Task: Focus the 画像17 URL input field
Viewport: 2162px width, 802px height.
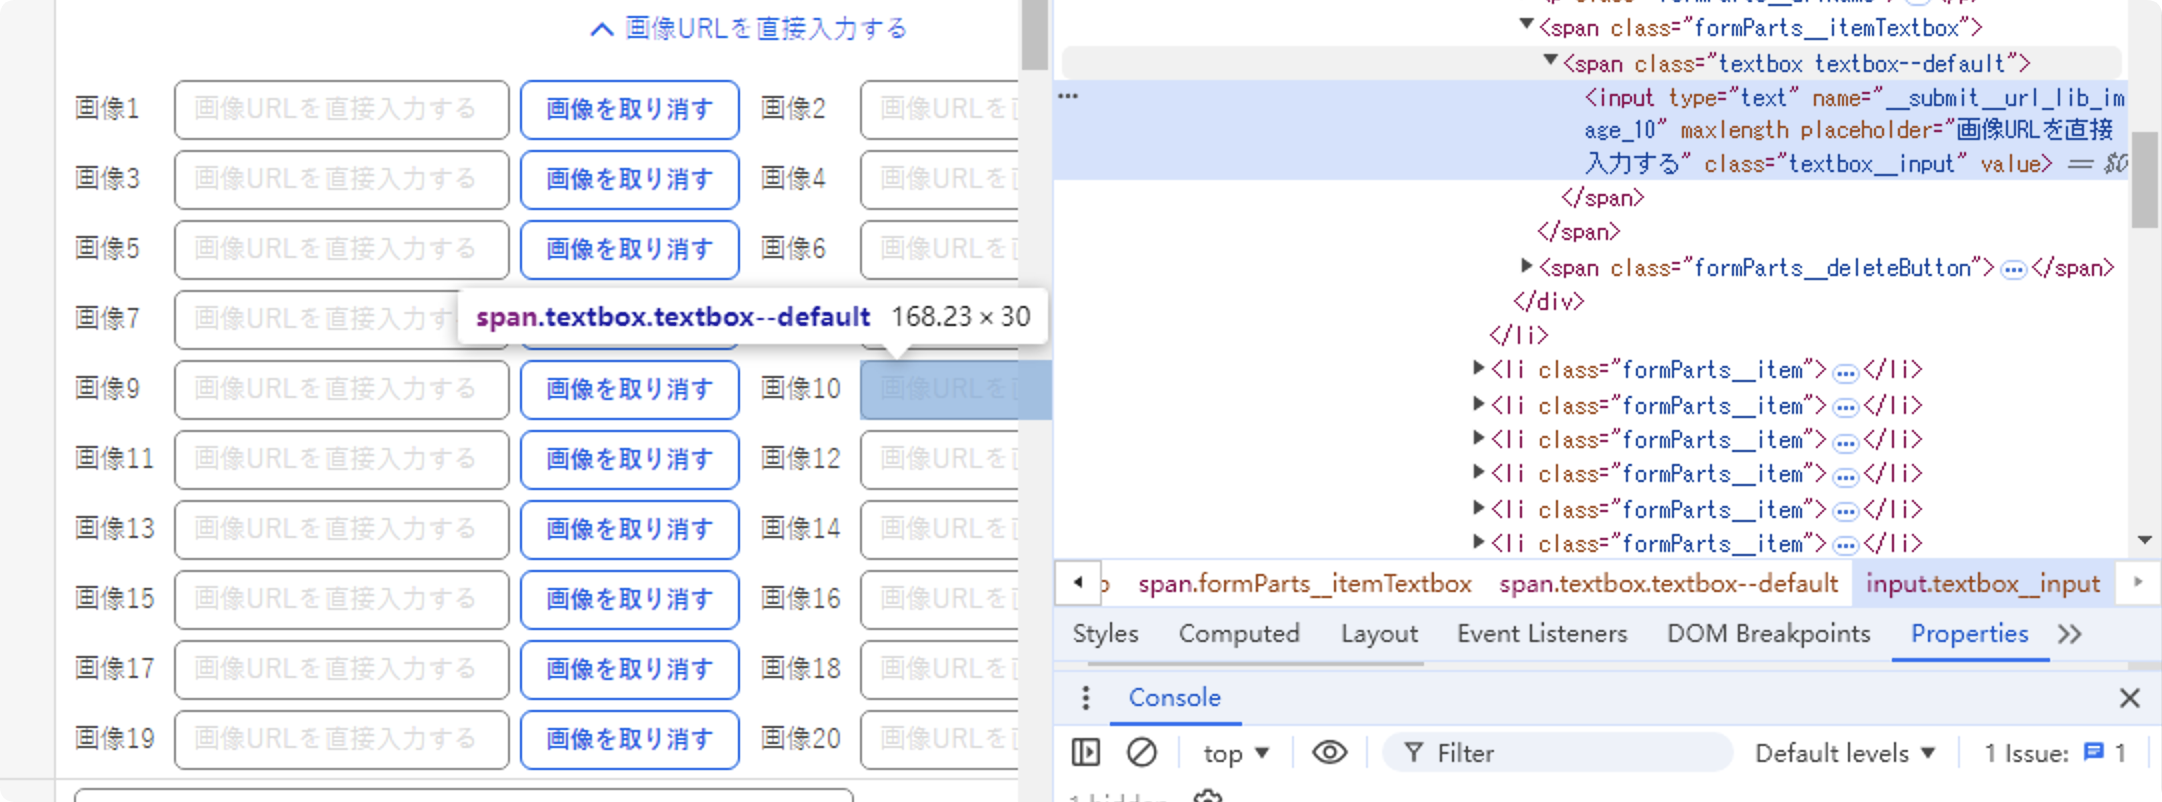Action: click(x=342, y=669)
